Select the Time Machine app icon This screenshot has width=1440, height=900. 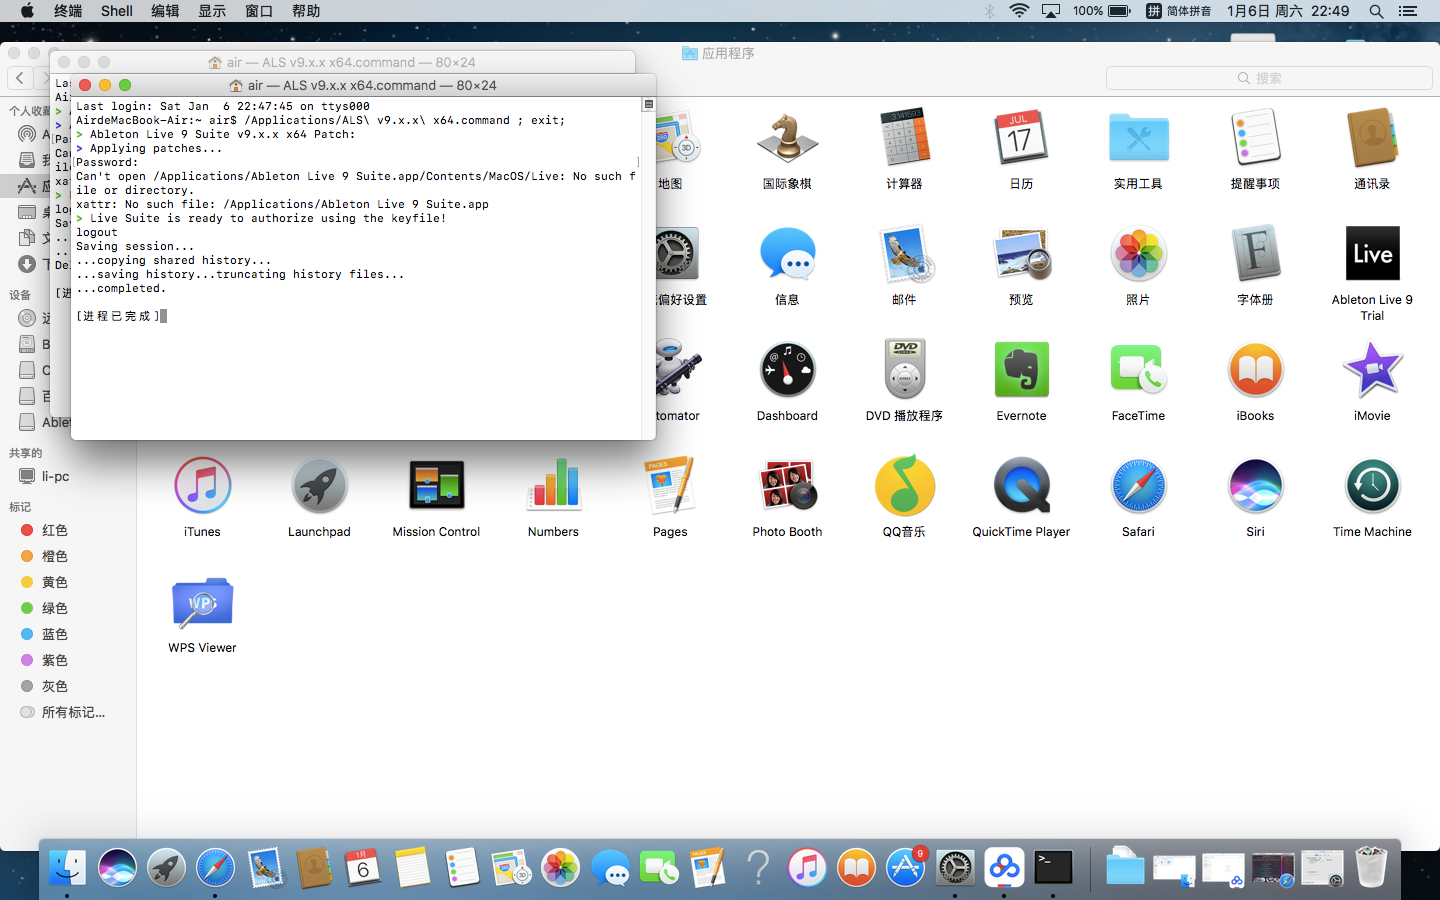(x=1372, y=487)
